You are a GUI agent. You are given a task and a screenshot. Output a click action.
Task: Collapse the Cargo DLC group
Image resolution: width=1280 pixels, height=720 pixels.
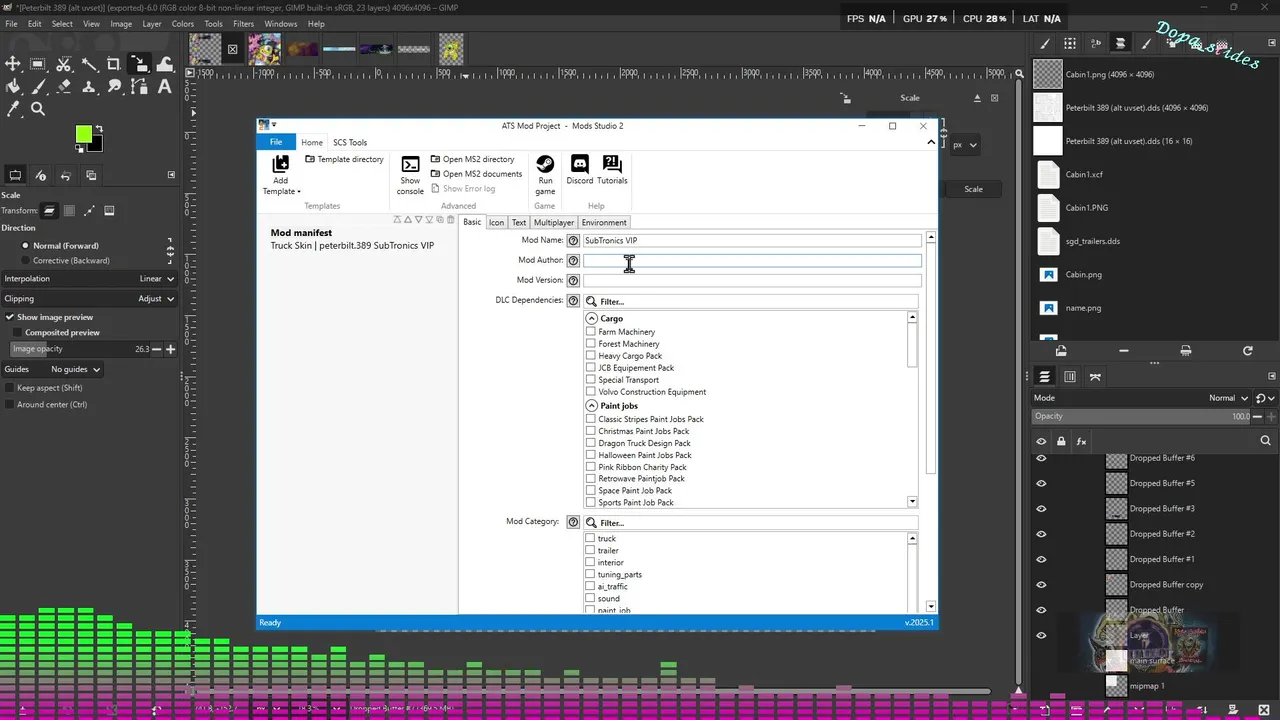(x=591, y=318)
